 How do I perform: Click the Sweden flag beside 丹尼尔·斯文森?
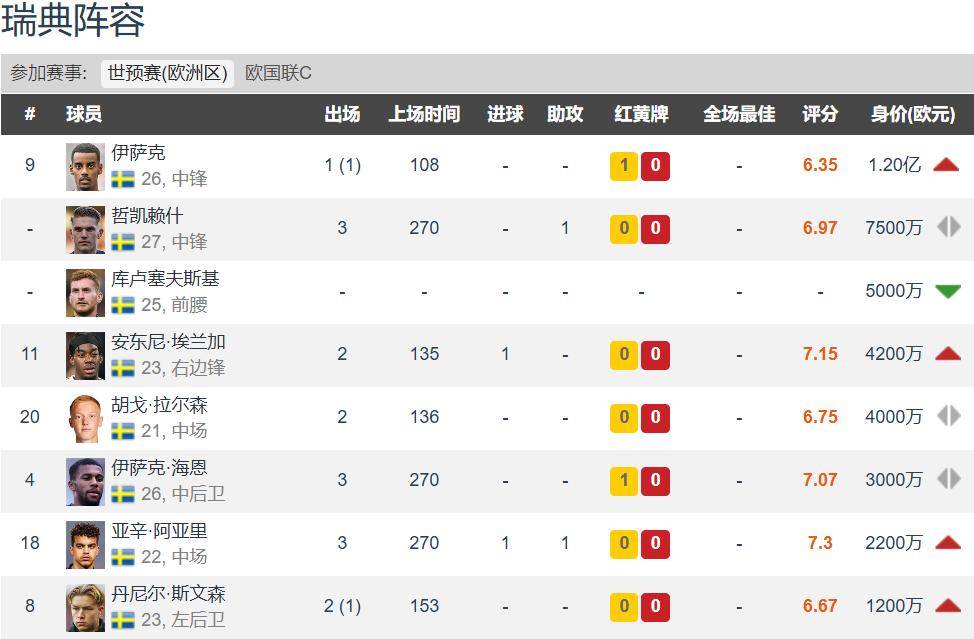point(122,618)
